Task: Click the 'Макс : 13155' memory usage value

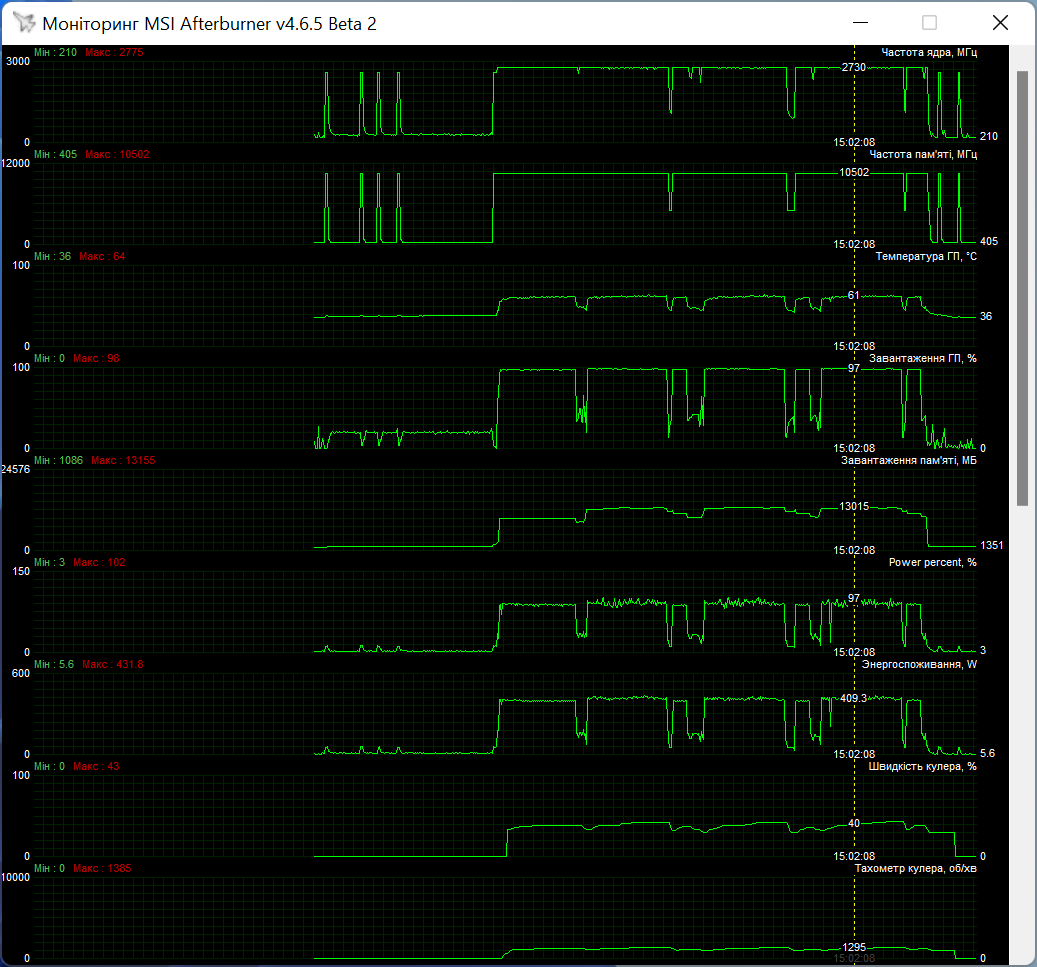Action: [123, 460]
